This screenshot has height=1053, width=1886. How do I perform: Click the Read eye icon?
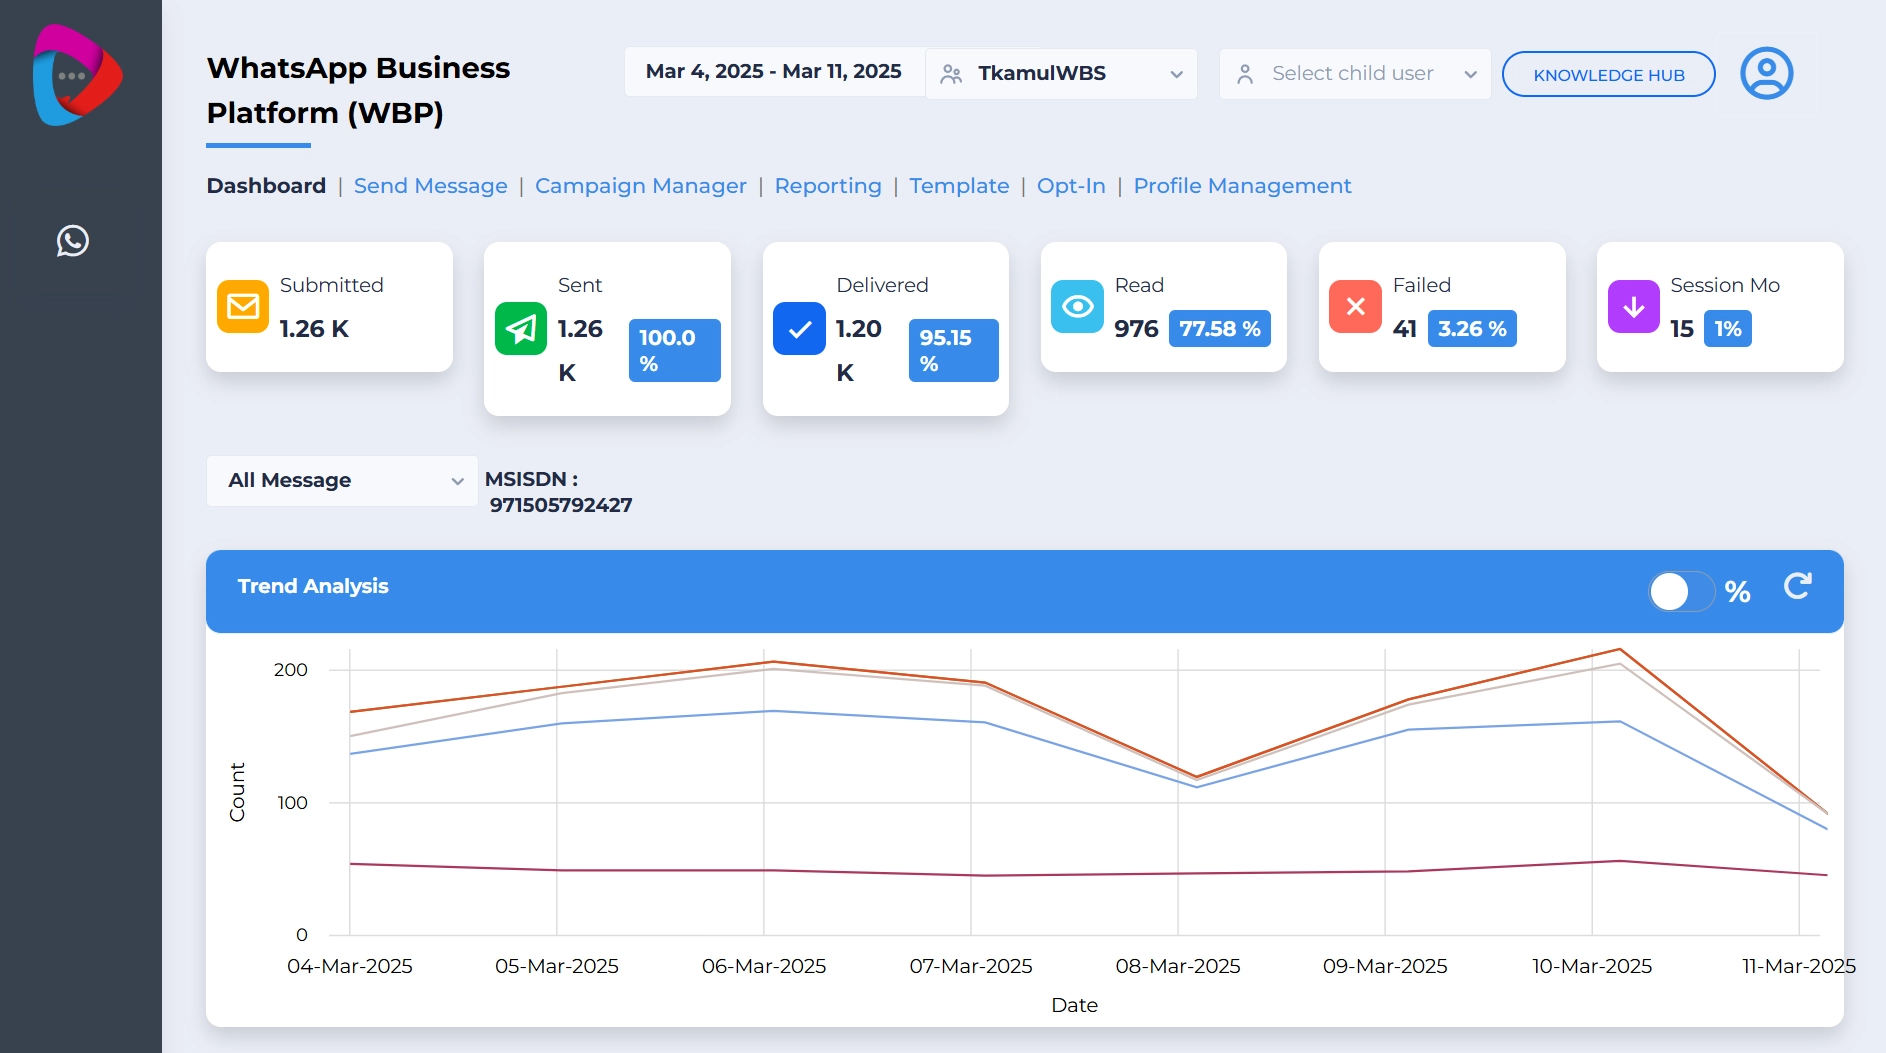[x=1077, y=306]
